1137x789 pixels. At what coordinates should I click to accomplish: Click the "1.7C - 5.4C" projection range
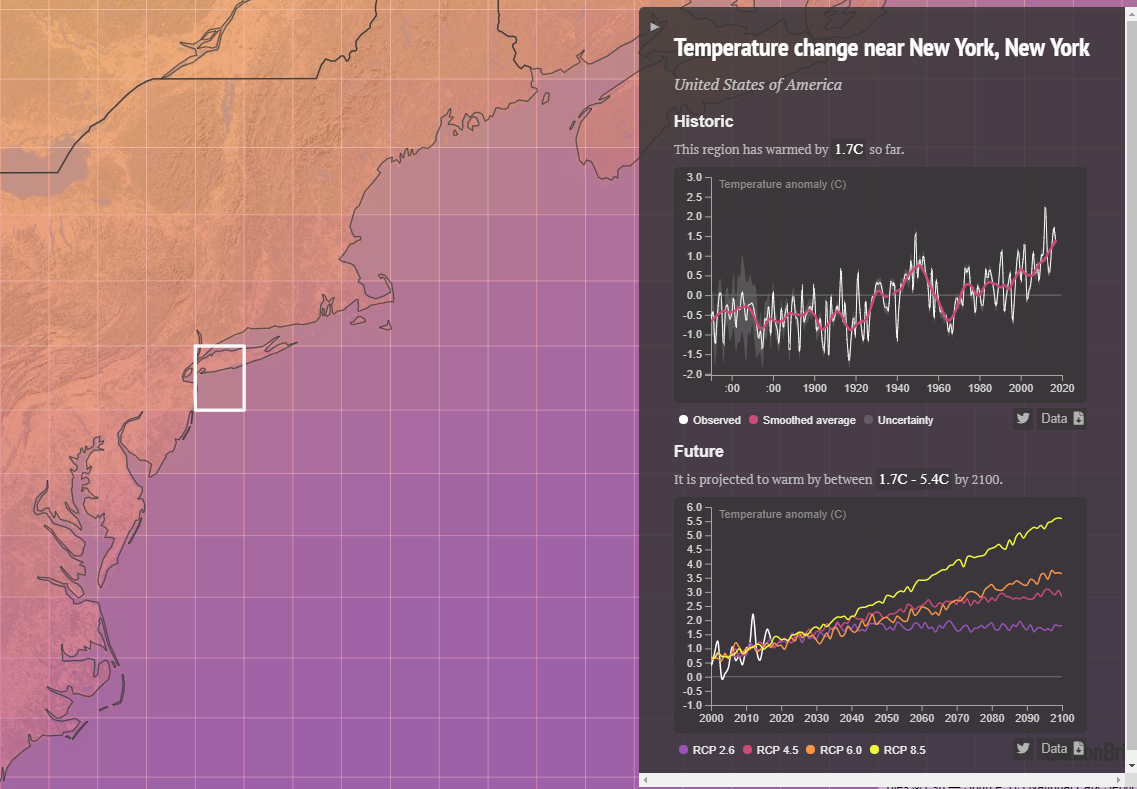(914, 479)
